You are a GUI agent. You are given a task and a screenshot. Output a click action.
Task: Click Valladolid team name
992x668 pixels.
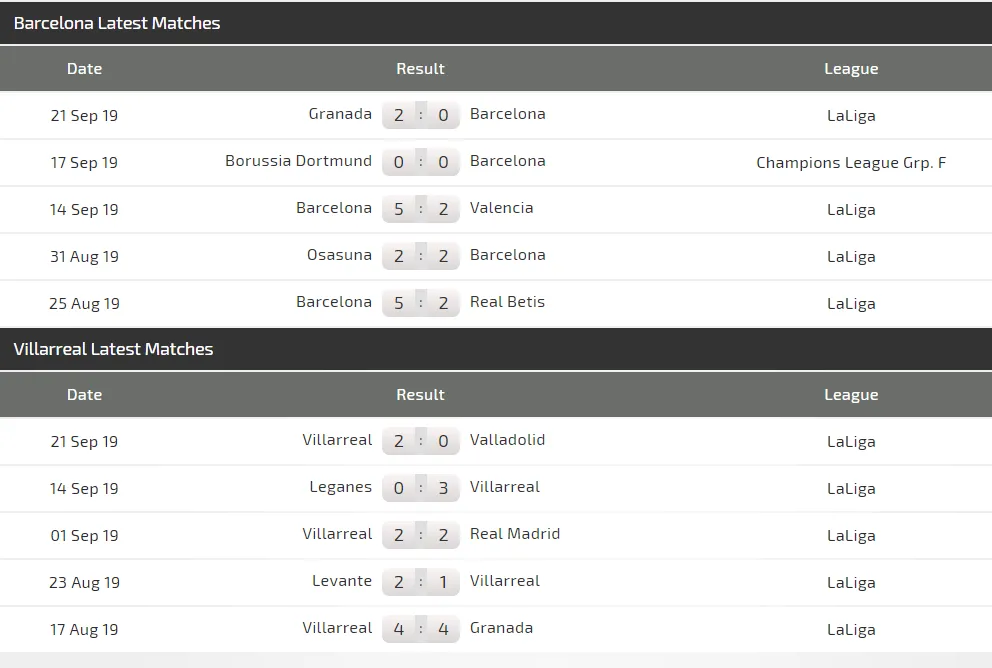click(x=507, y=440)
